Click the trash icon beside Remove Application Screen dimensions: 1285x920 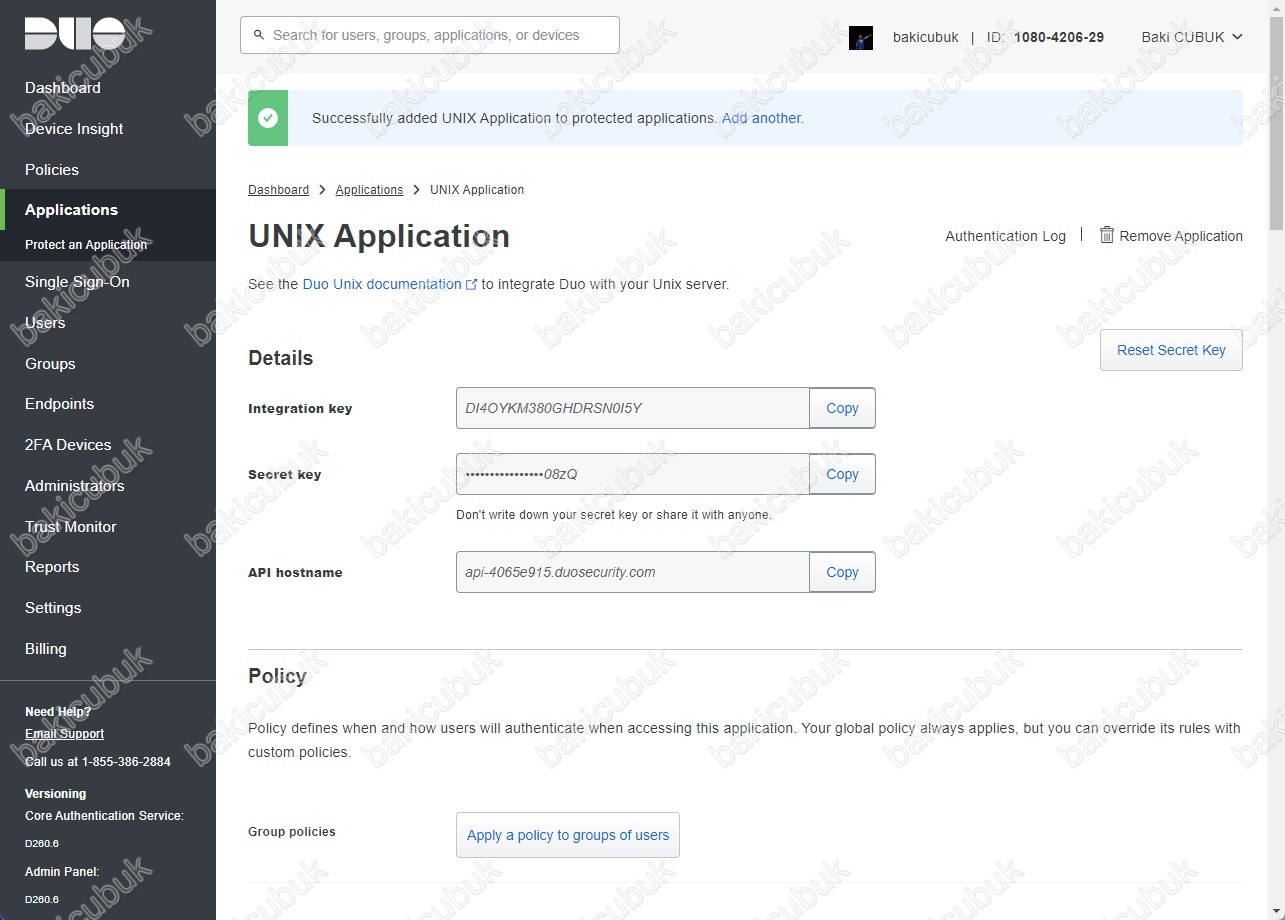1107,235
